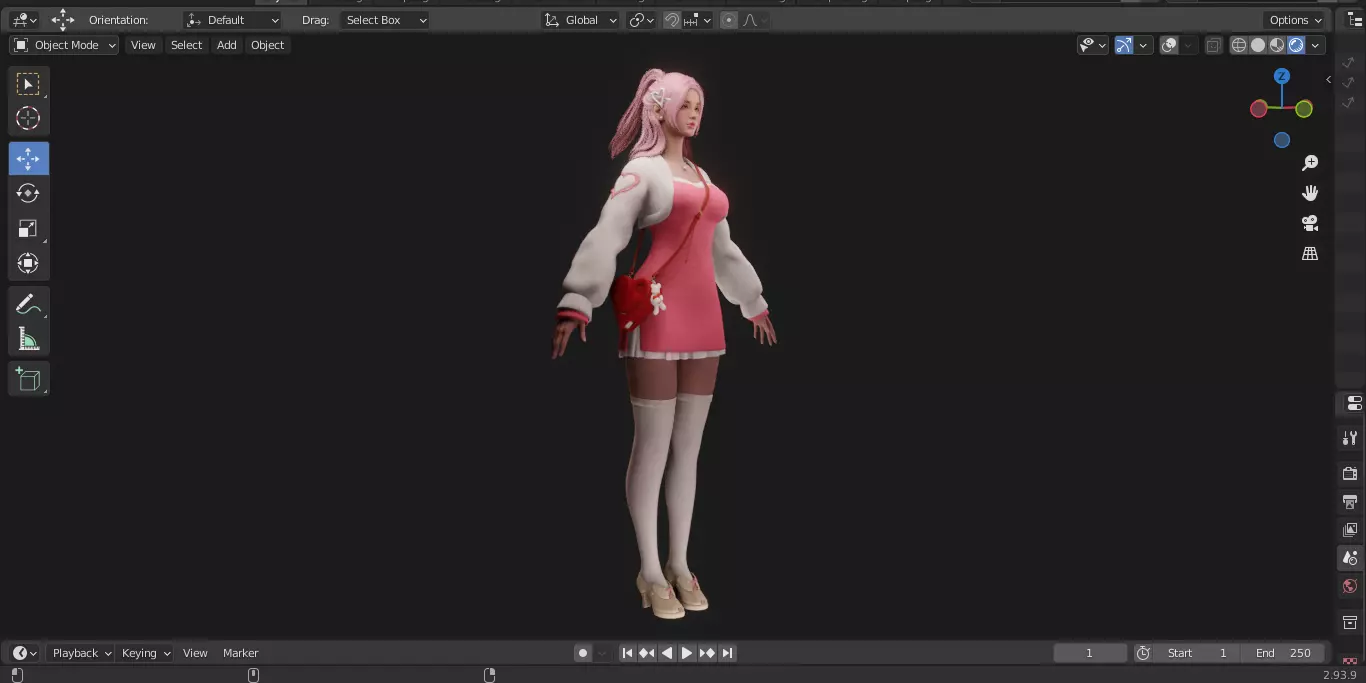1366x683 pixels.
Task: Activate the Rotate tool
Action: (28, 193)
